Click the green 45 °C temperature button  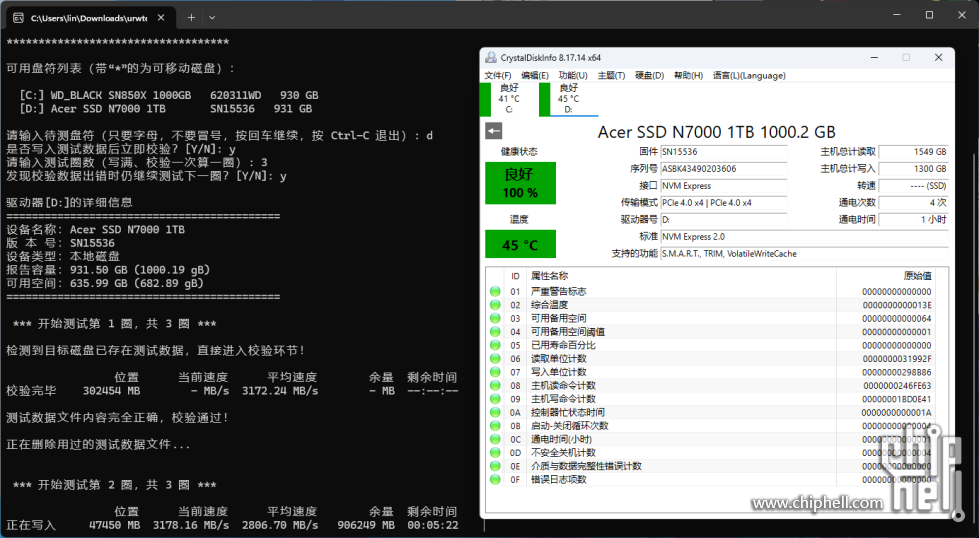click(520, 244)
